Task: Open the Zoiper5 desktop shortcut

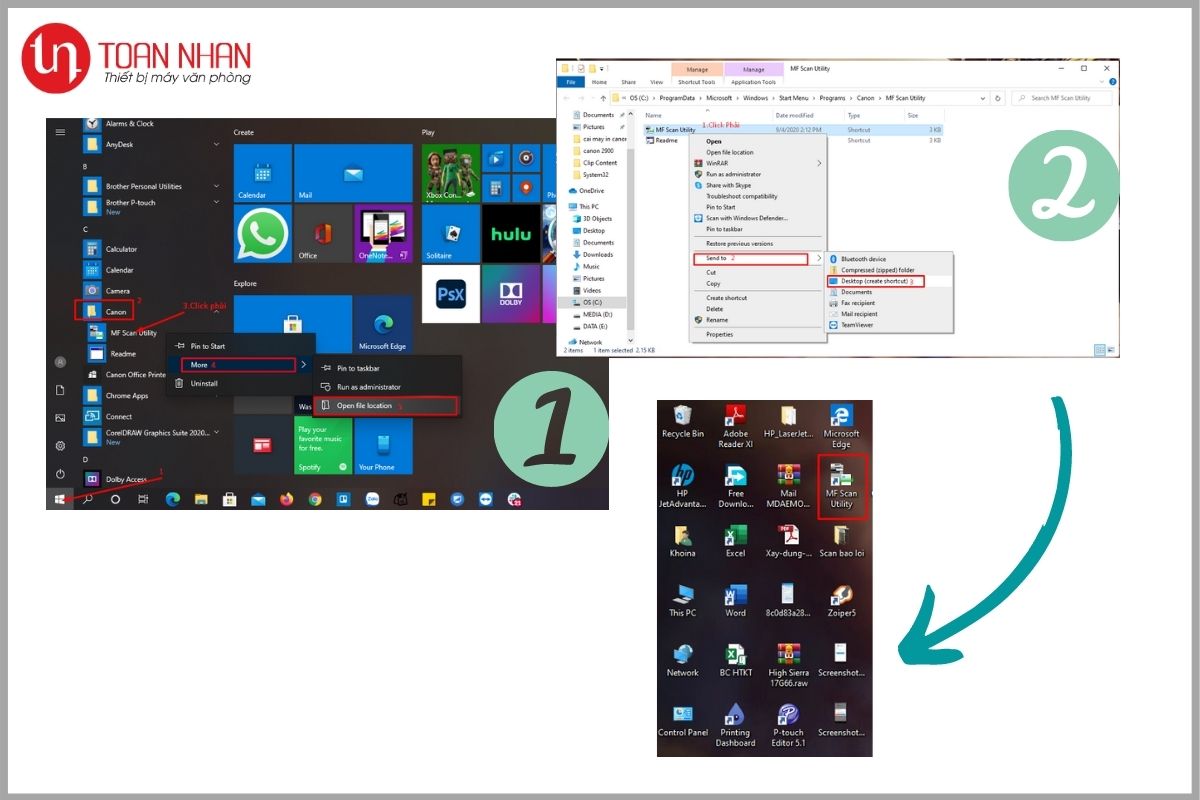Action: (x=841, y=601)
